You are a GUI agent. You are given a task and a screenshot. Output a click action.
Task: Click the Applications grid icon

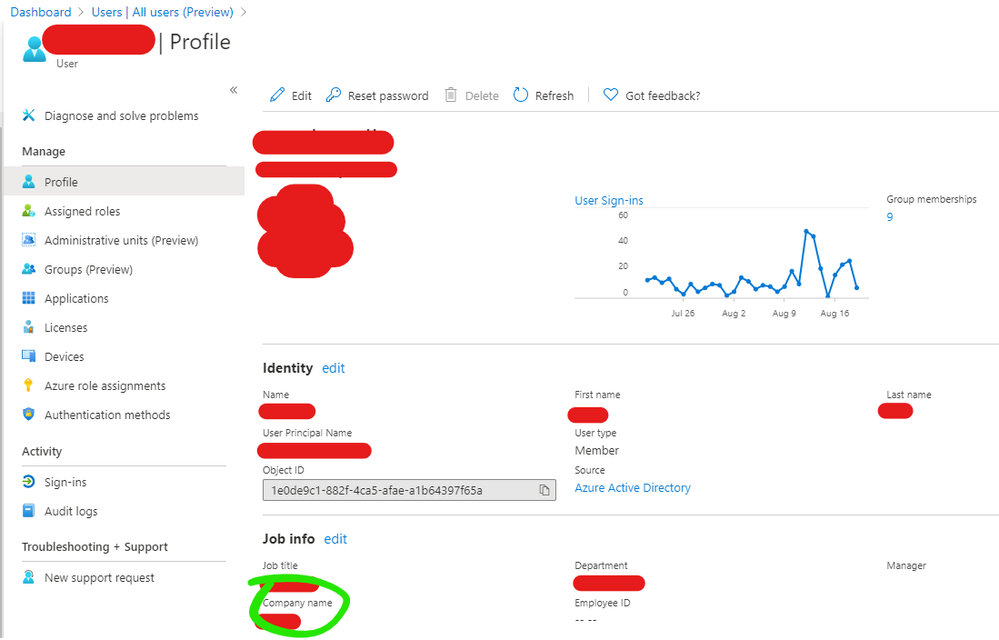pyautogui.click(x=29, y=298)
